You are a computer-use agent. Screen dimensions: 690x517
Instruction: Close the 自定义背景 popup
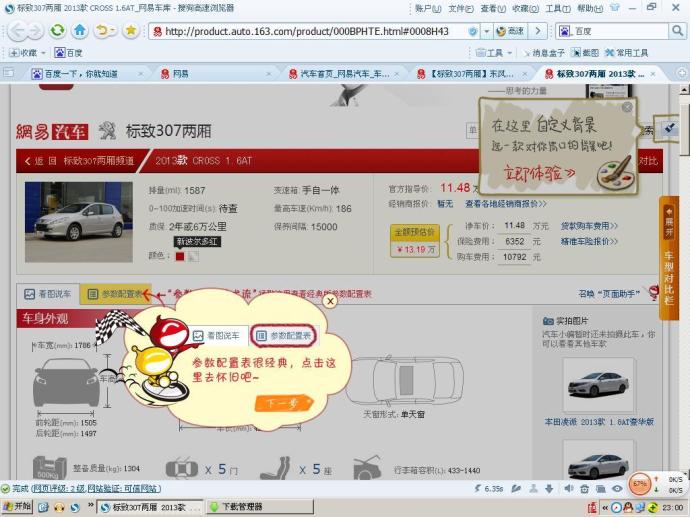pyautogui.click(x=627, y=107)
